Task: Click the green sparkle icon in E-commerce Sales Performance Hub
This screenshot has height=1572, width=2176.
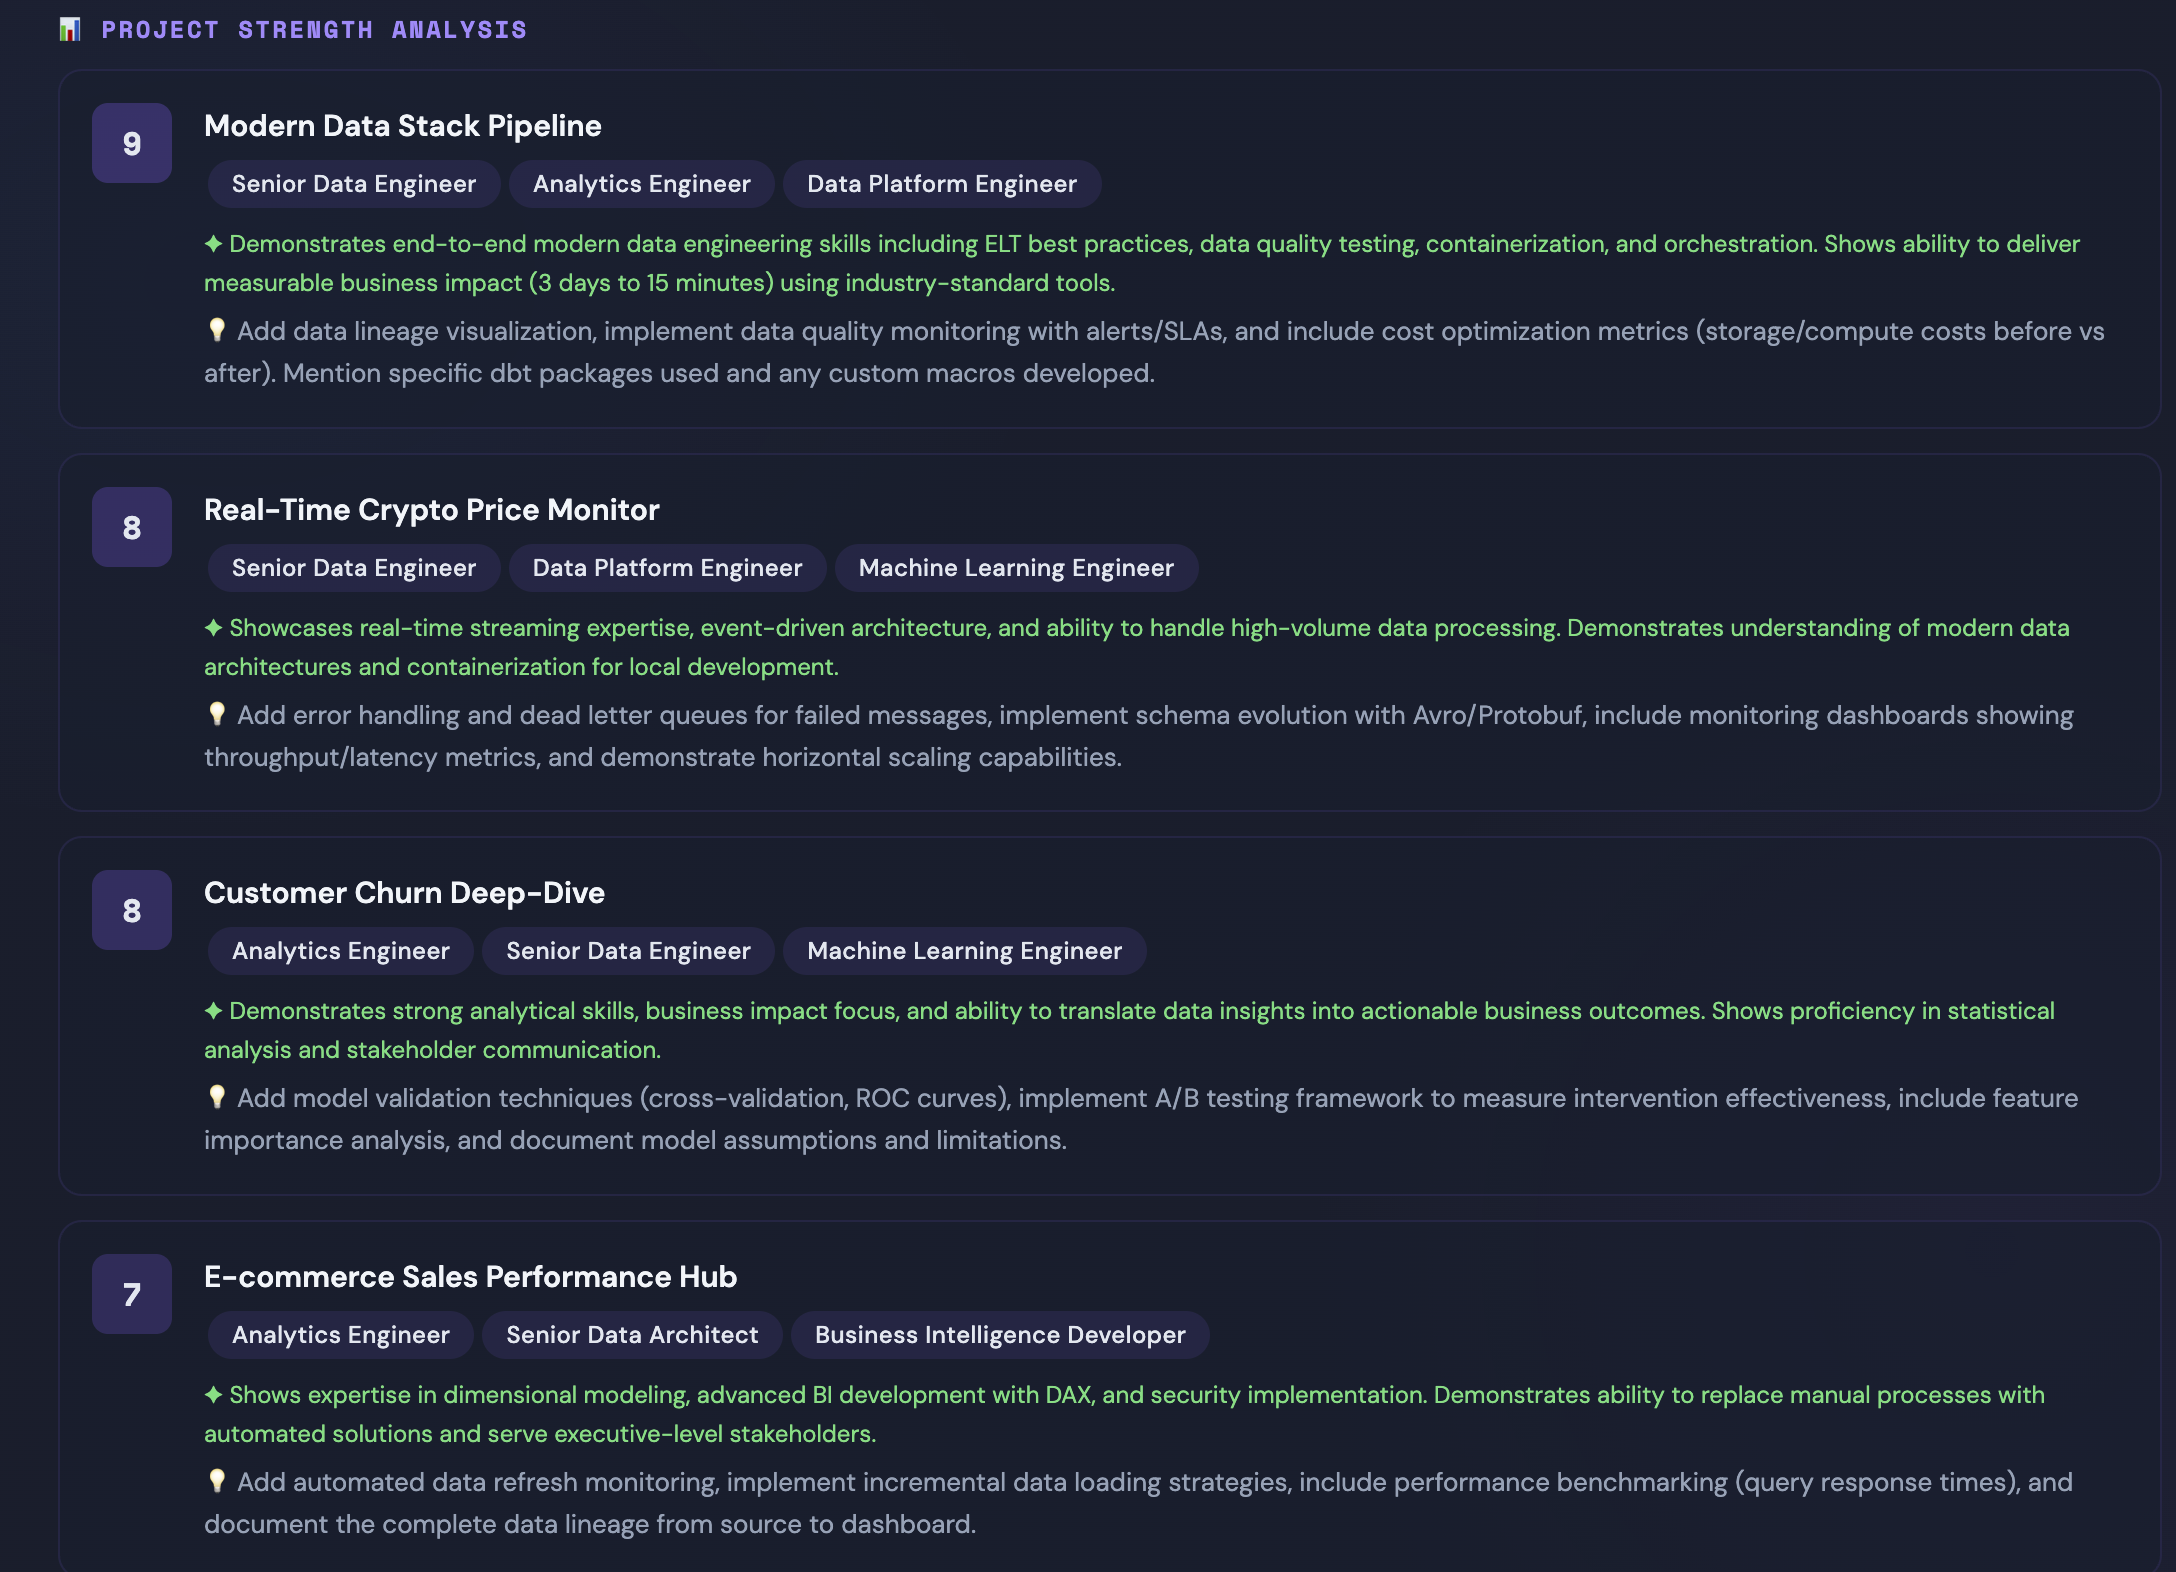Action: click(x=213, y=1395)
